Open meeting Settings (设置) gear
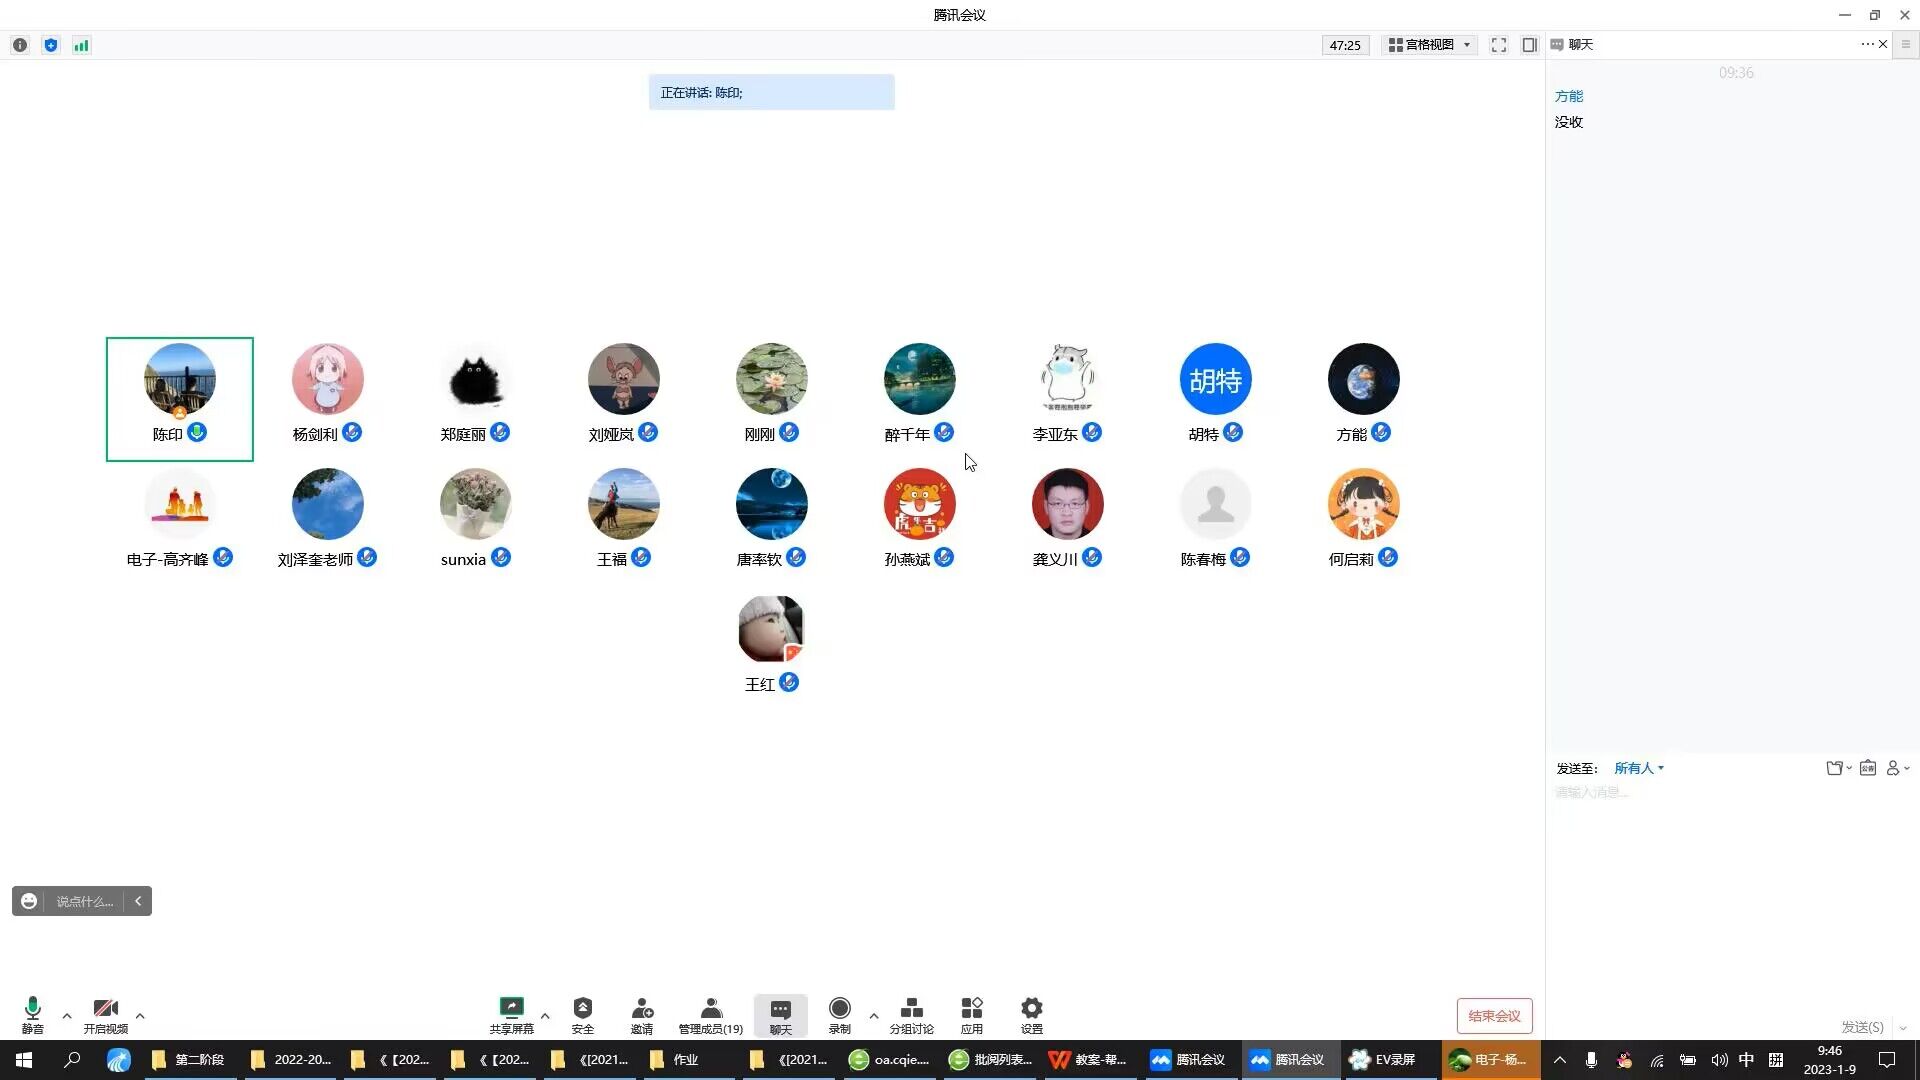 pos(1031,1008)
